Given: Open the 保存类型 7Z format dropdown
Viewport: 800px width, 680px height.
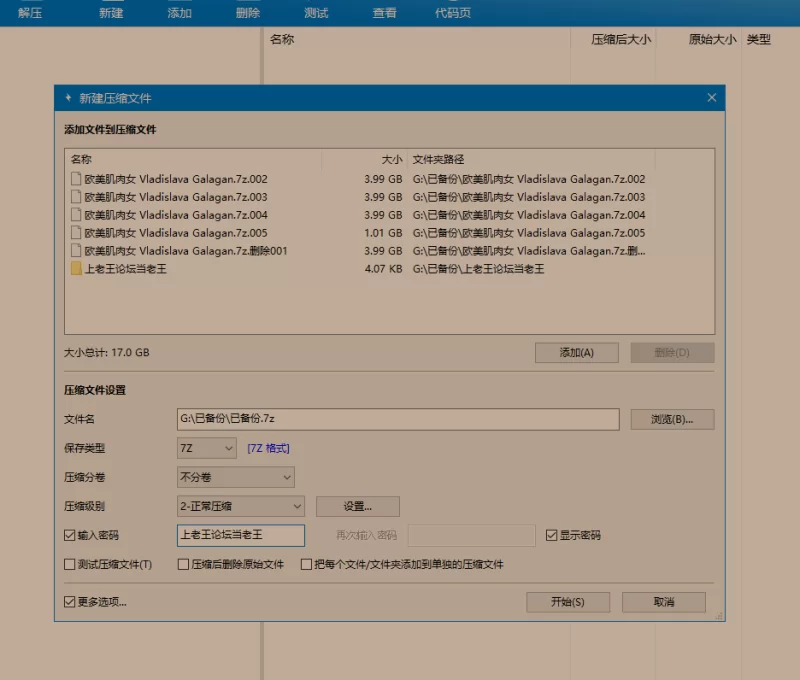Looking at the screenshot, I should (207, 448).
